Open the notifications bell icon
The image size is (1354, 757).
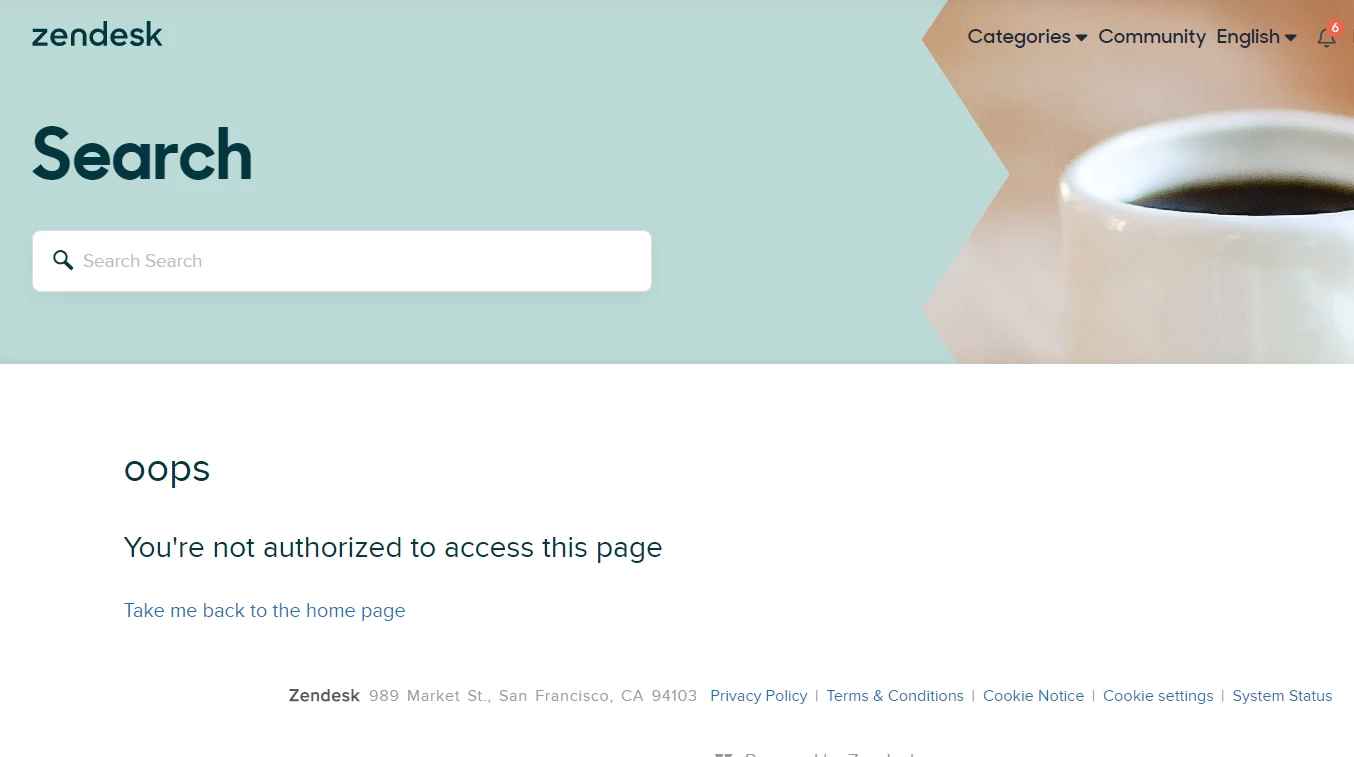click(x=1326, y=38)
